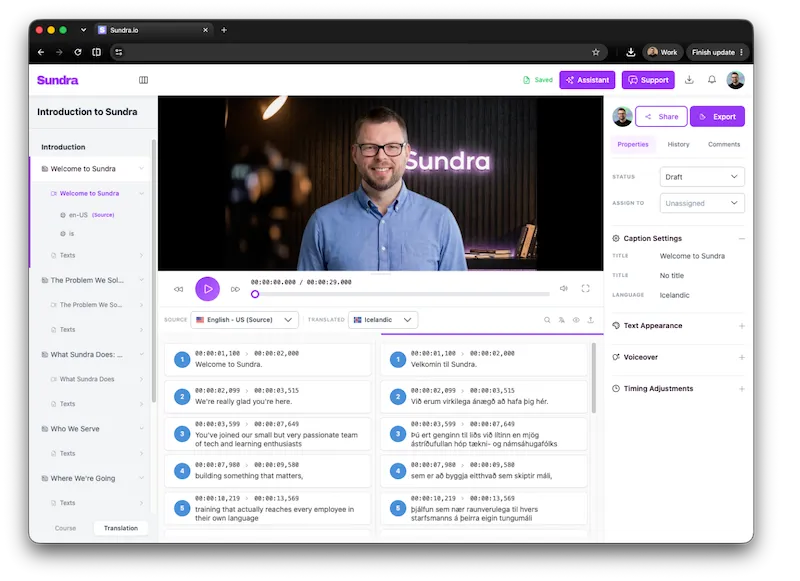Image resolution: width=800 pixels, height=581 pixels.
Task: Select the purple Welcome to Sundra video item
Action: (89, 194)
